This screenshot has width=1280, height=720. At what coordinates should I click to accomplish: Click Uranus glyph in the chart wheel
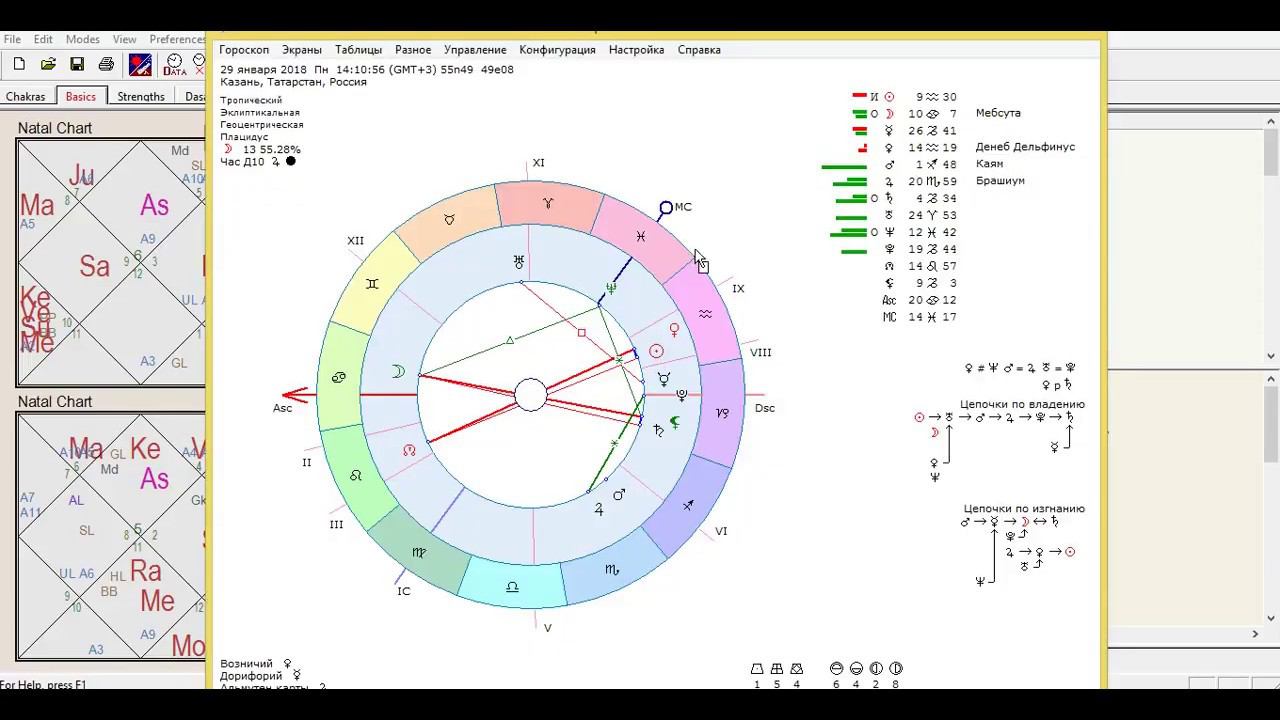519,262
